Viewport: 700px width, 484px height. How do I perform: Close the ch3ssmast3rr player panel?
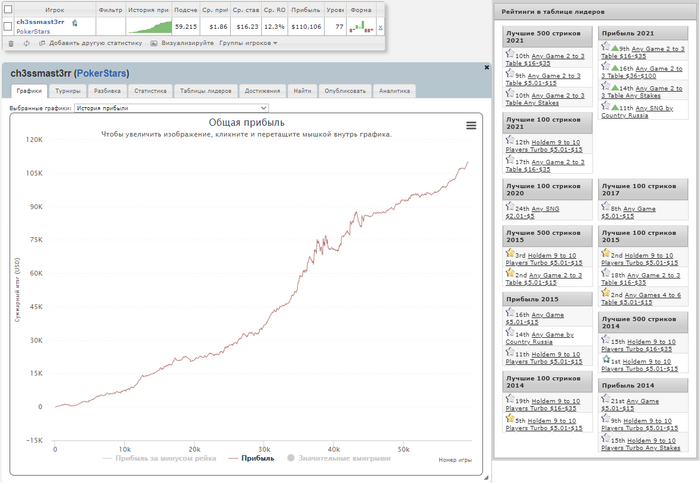click(x=487, y=67)
